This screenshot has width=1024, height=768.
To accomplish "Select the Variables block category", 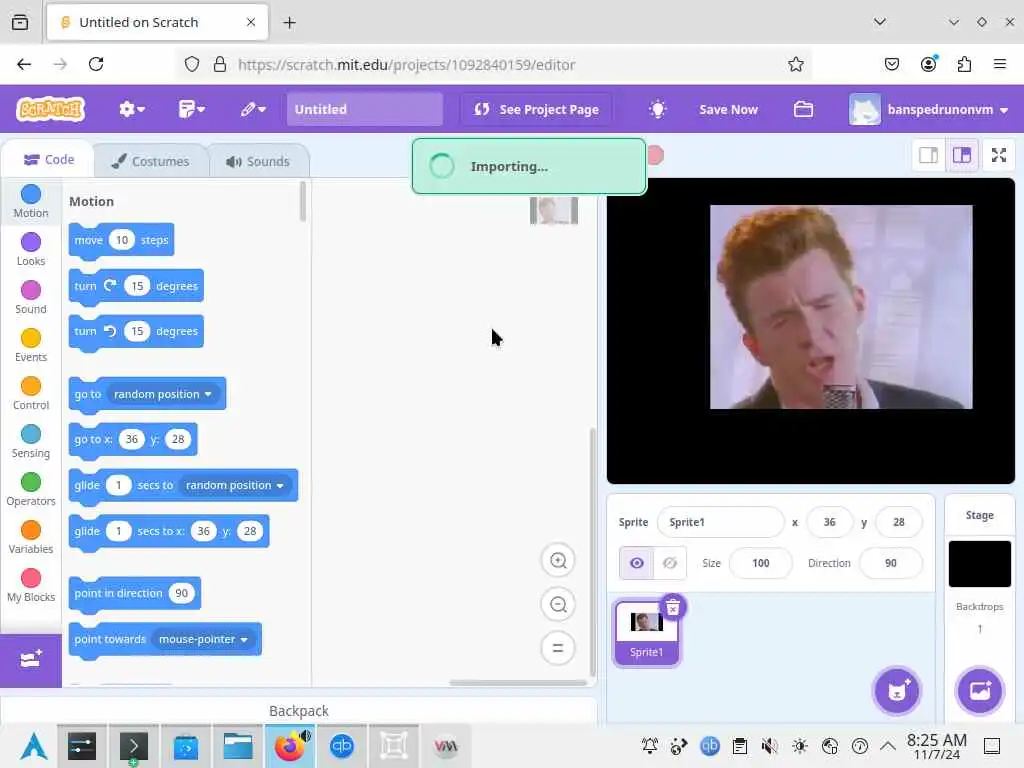I will (x=31, y=537).
